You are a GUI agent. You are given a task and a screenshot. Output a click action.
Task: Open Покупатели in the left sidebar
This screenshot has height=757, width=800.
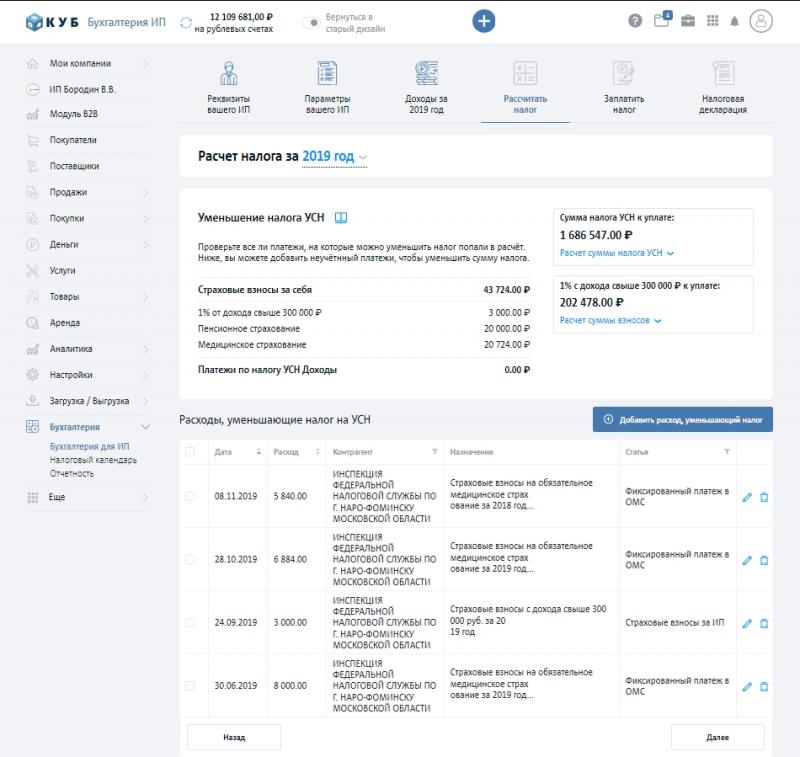point(74,140)
